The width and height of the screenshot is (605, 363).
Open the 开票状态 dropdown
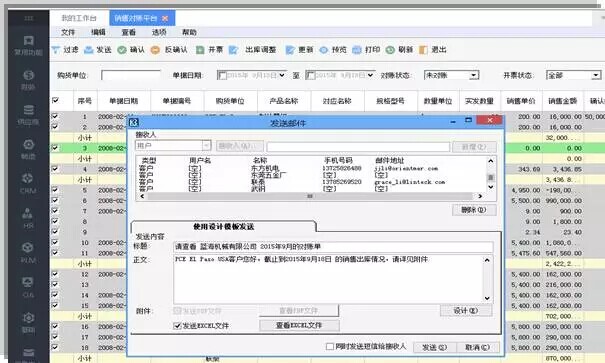(596, 75)
